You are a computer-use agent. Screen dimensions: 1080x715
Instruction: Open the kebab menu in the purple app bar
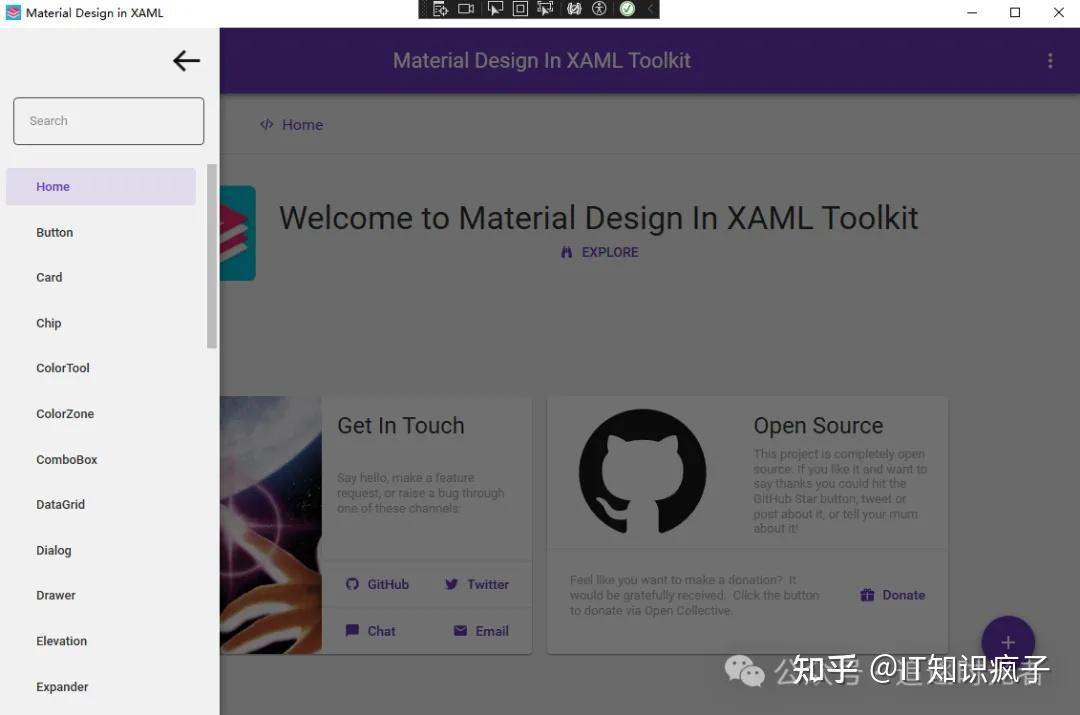tap(1050, 61)
